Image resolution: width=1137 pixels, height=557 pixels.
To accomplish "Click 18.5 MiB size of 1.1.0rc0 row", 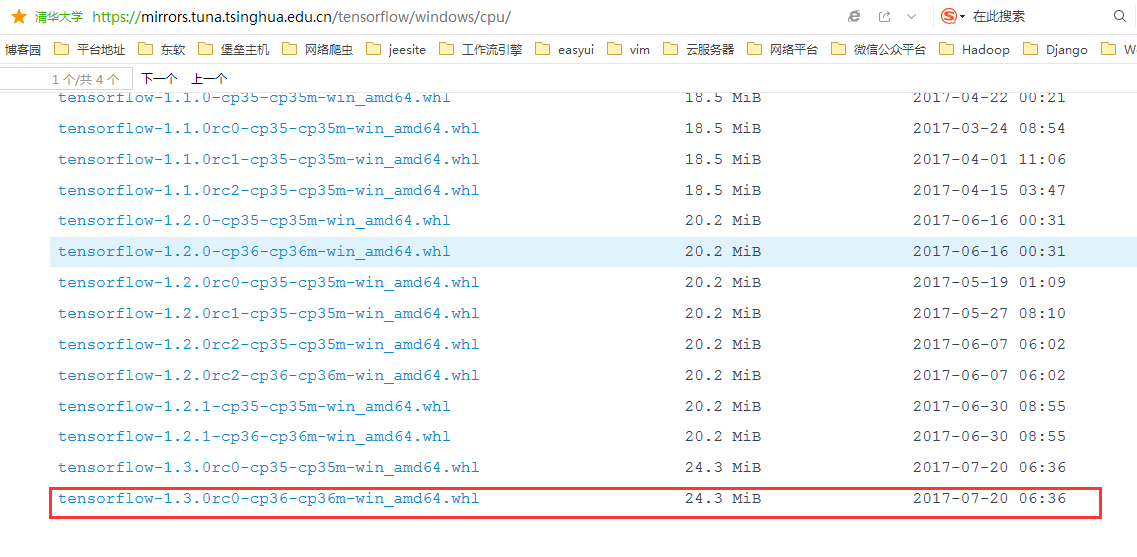I will 723,128.
